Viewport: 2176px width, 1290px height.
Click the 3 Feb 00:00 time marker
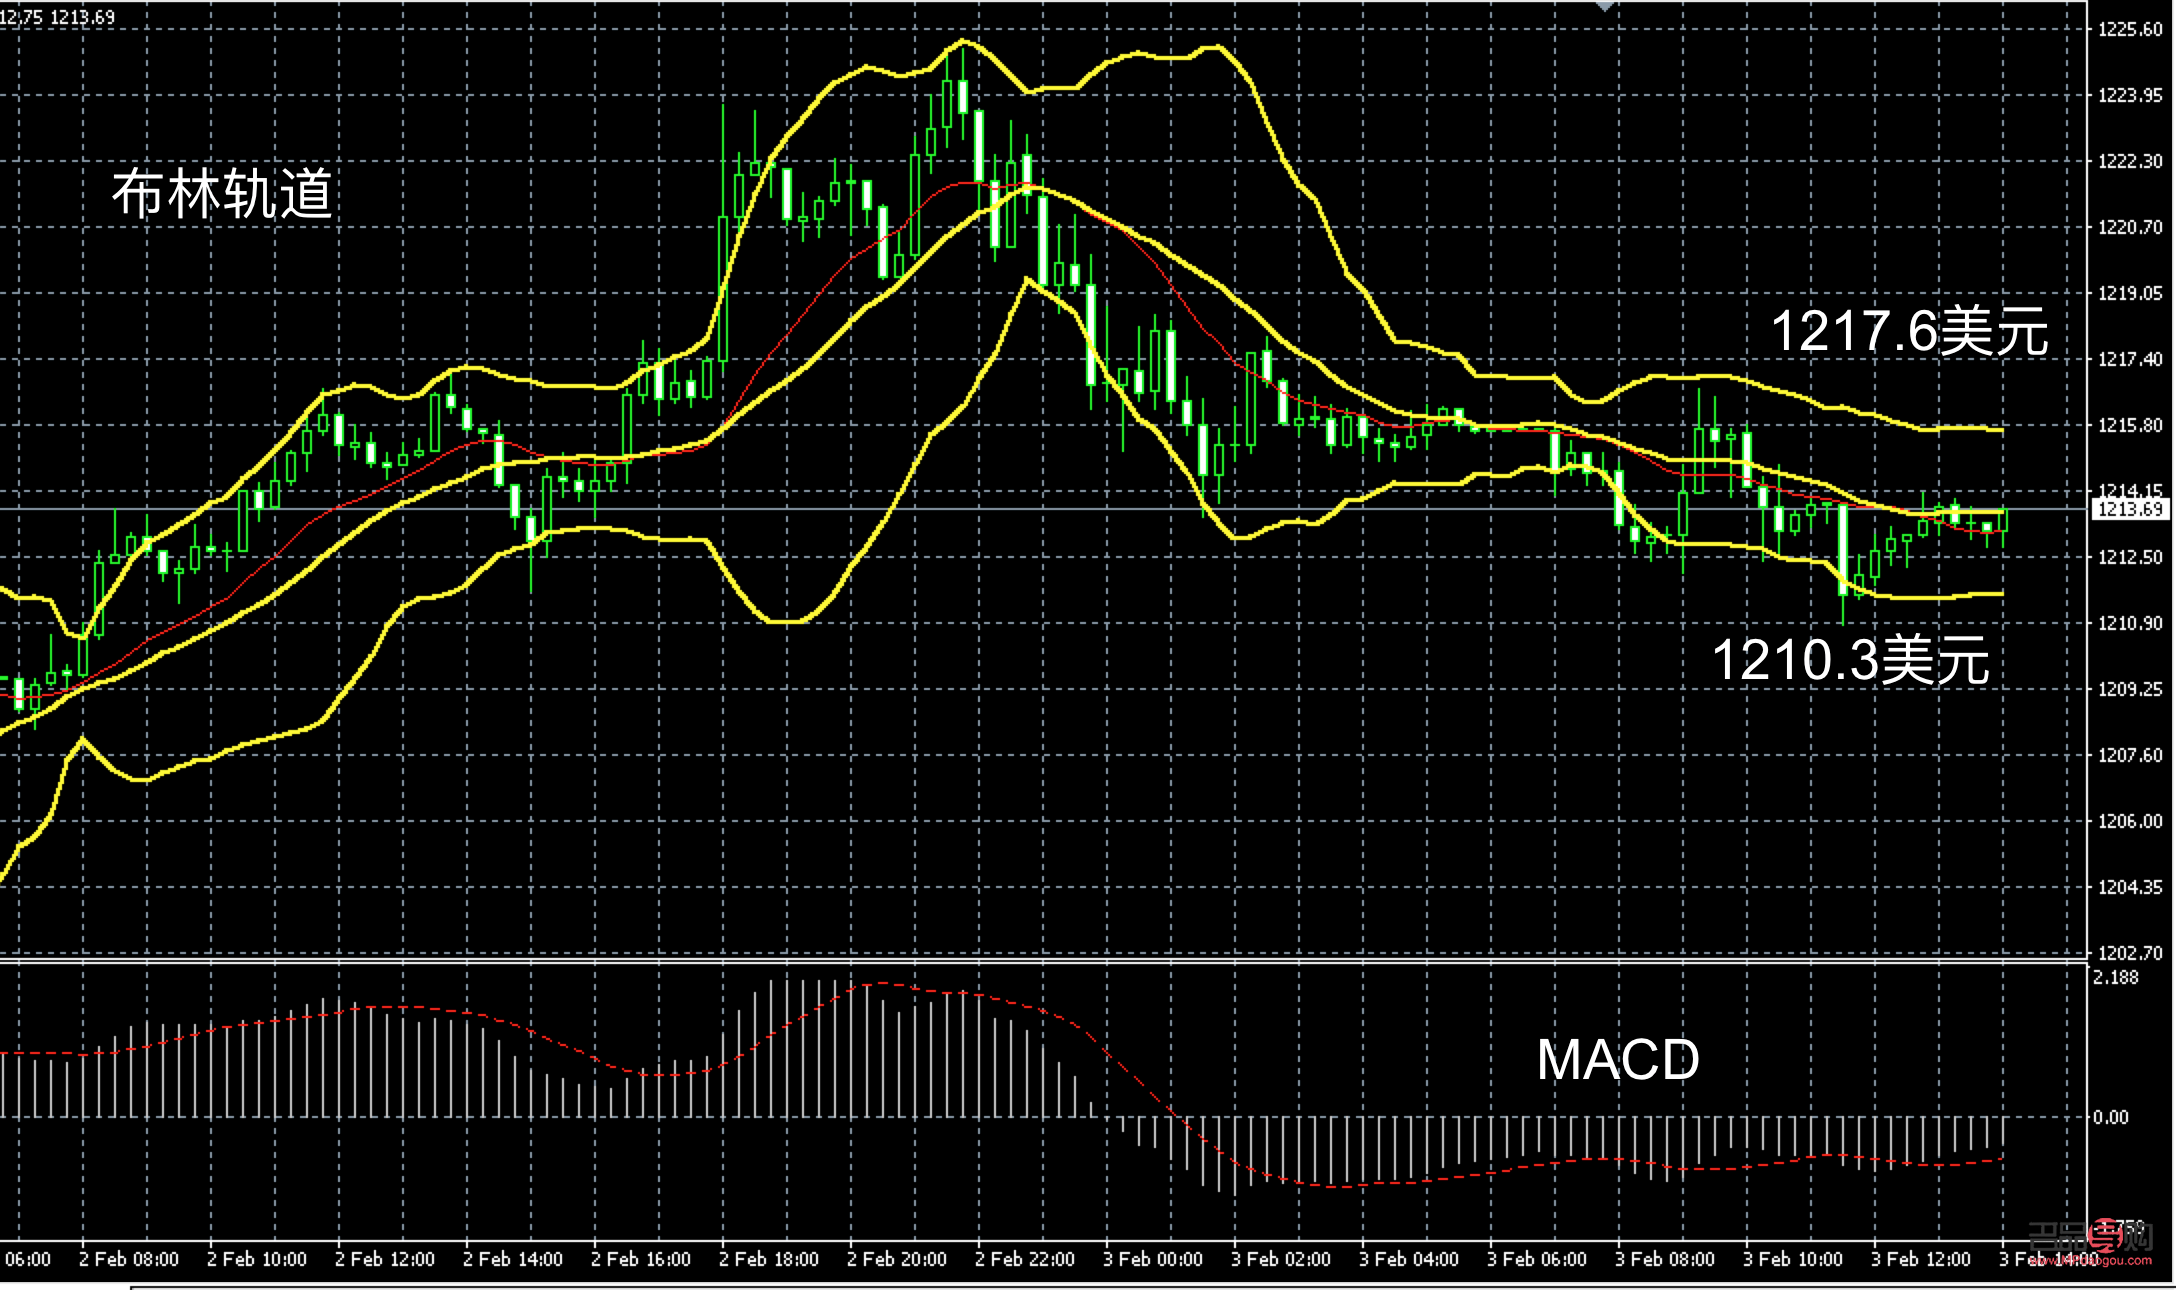coord(1152,1259)
